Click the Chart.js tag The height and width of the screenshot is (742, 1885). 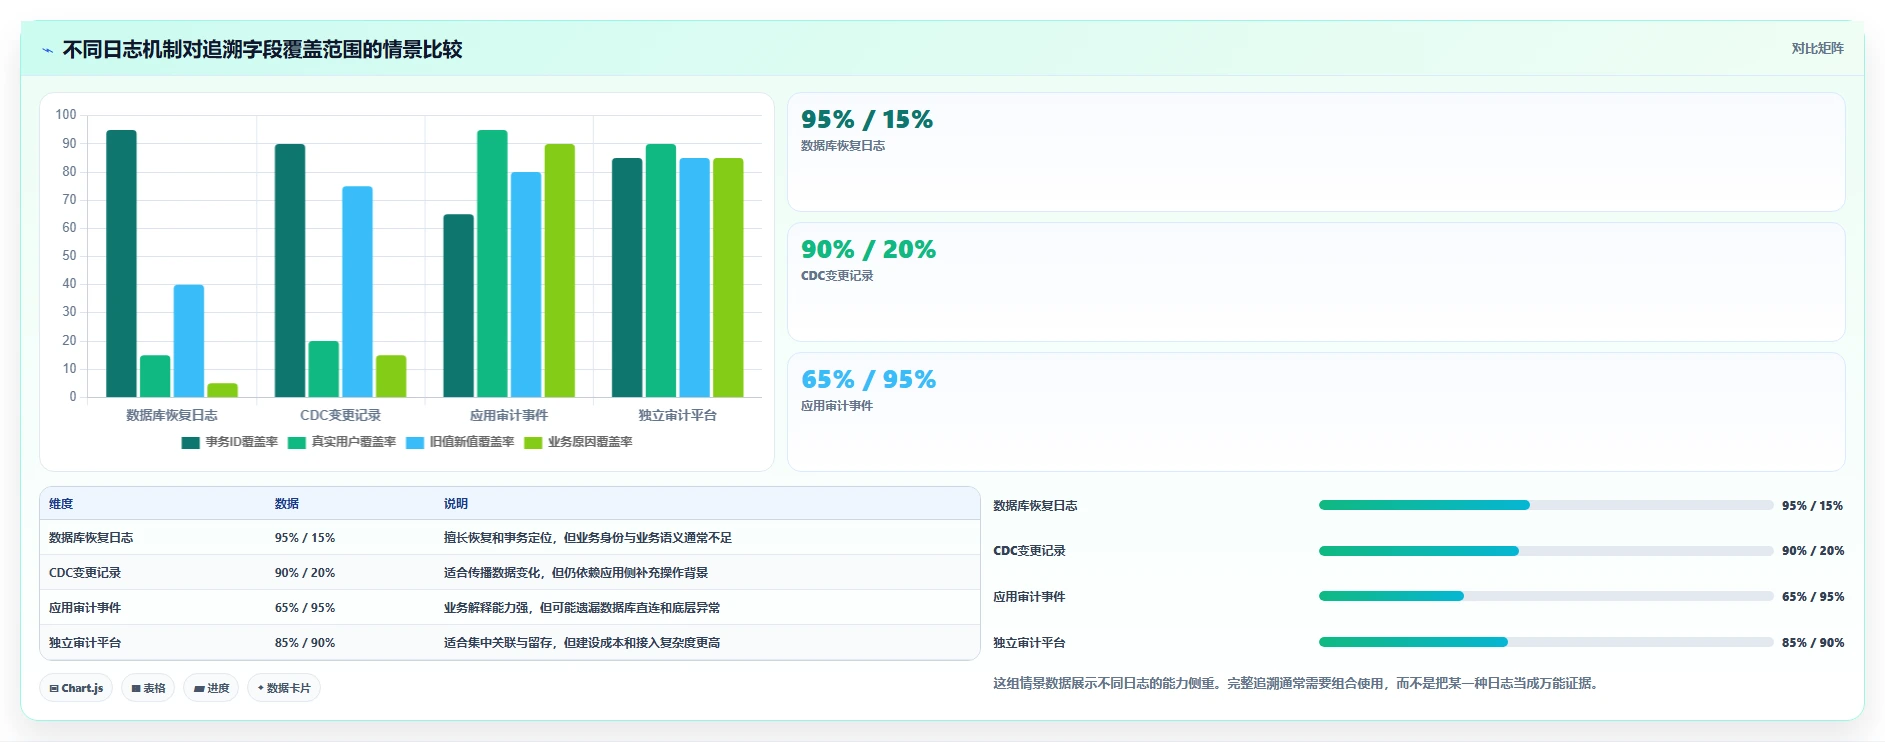pyautogui.click(x=76, y=688)
